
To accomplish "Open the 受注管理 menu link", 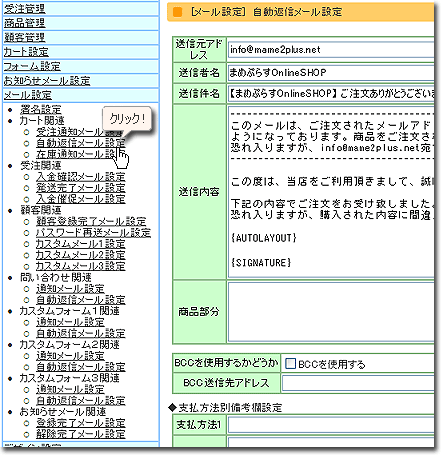I will (24, 9).
